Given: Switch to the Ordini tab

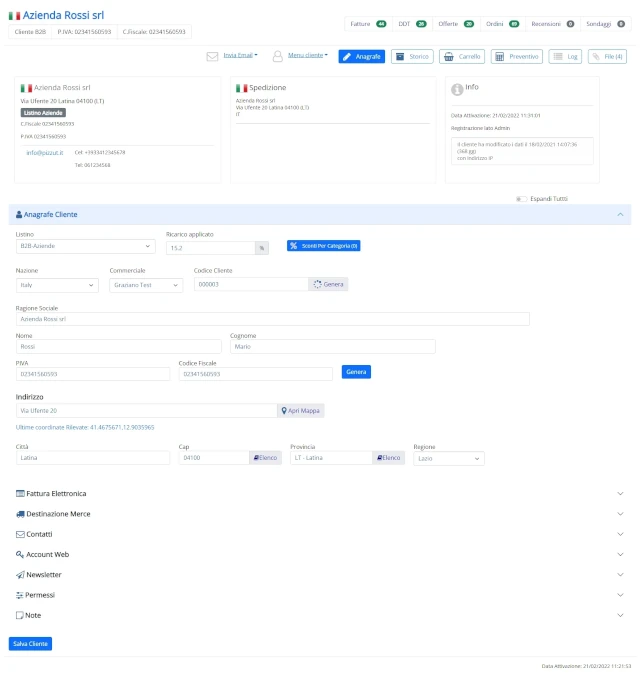Looking at the screenshot, I should [502, 24].
